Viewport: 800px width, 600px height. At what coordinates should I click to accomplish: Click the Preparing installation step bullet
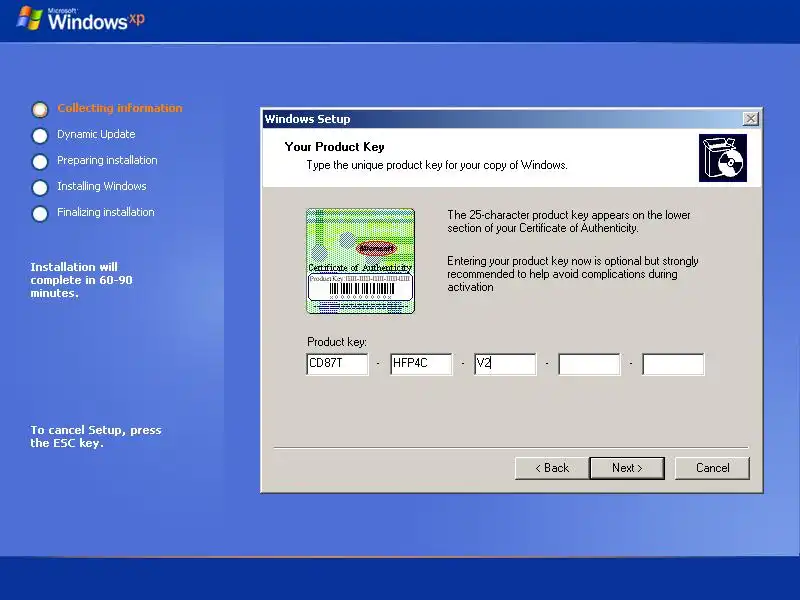point(40,161)
